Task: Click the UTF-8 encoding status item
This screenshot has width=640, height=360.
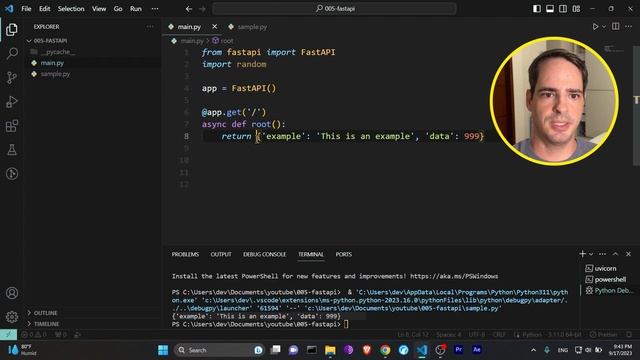Action: pyautogui.click(x=477, y=334)
